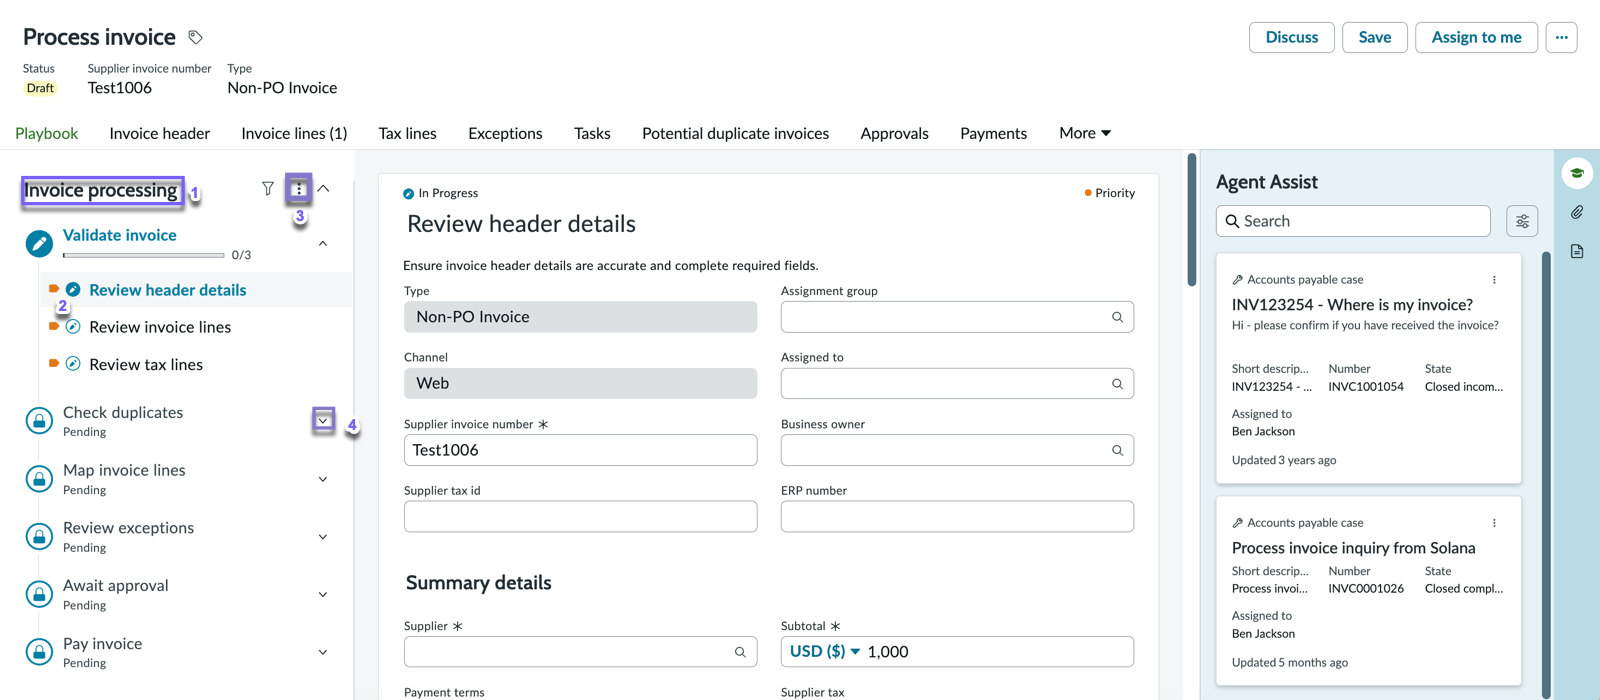Image resolution: width=1600 pixels, height=700 pixels.
Task: Collapse the Validate invoice stage
Action: tap(323, 243)
